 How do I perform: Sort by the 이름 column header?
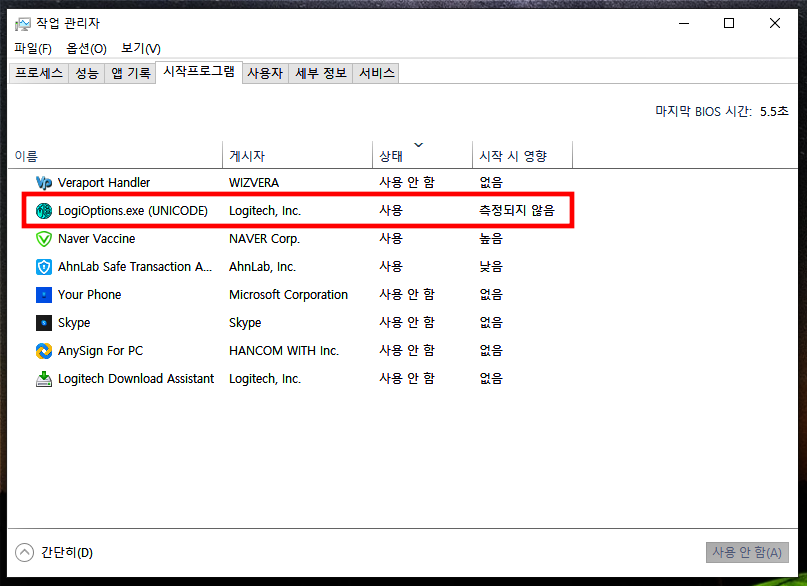(x=116, y=156)
